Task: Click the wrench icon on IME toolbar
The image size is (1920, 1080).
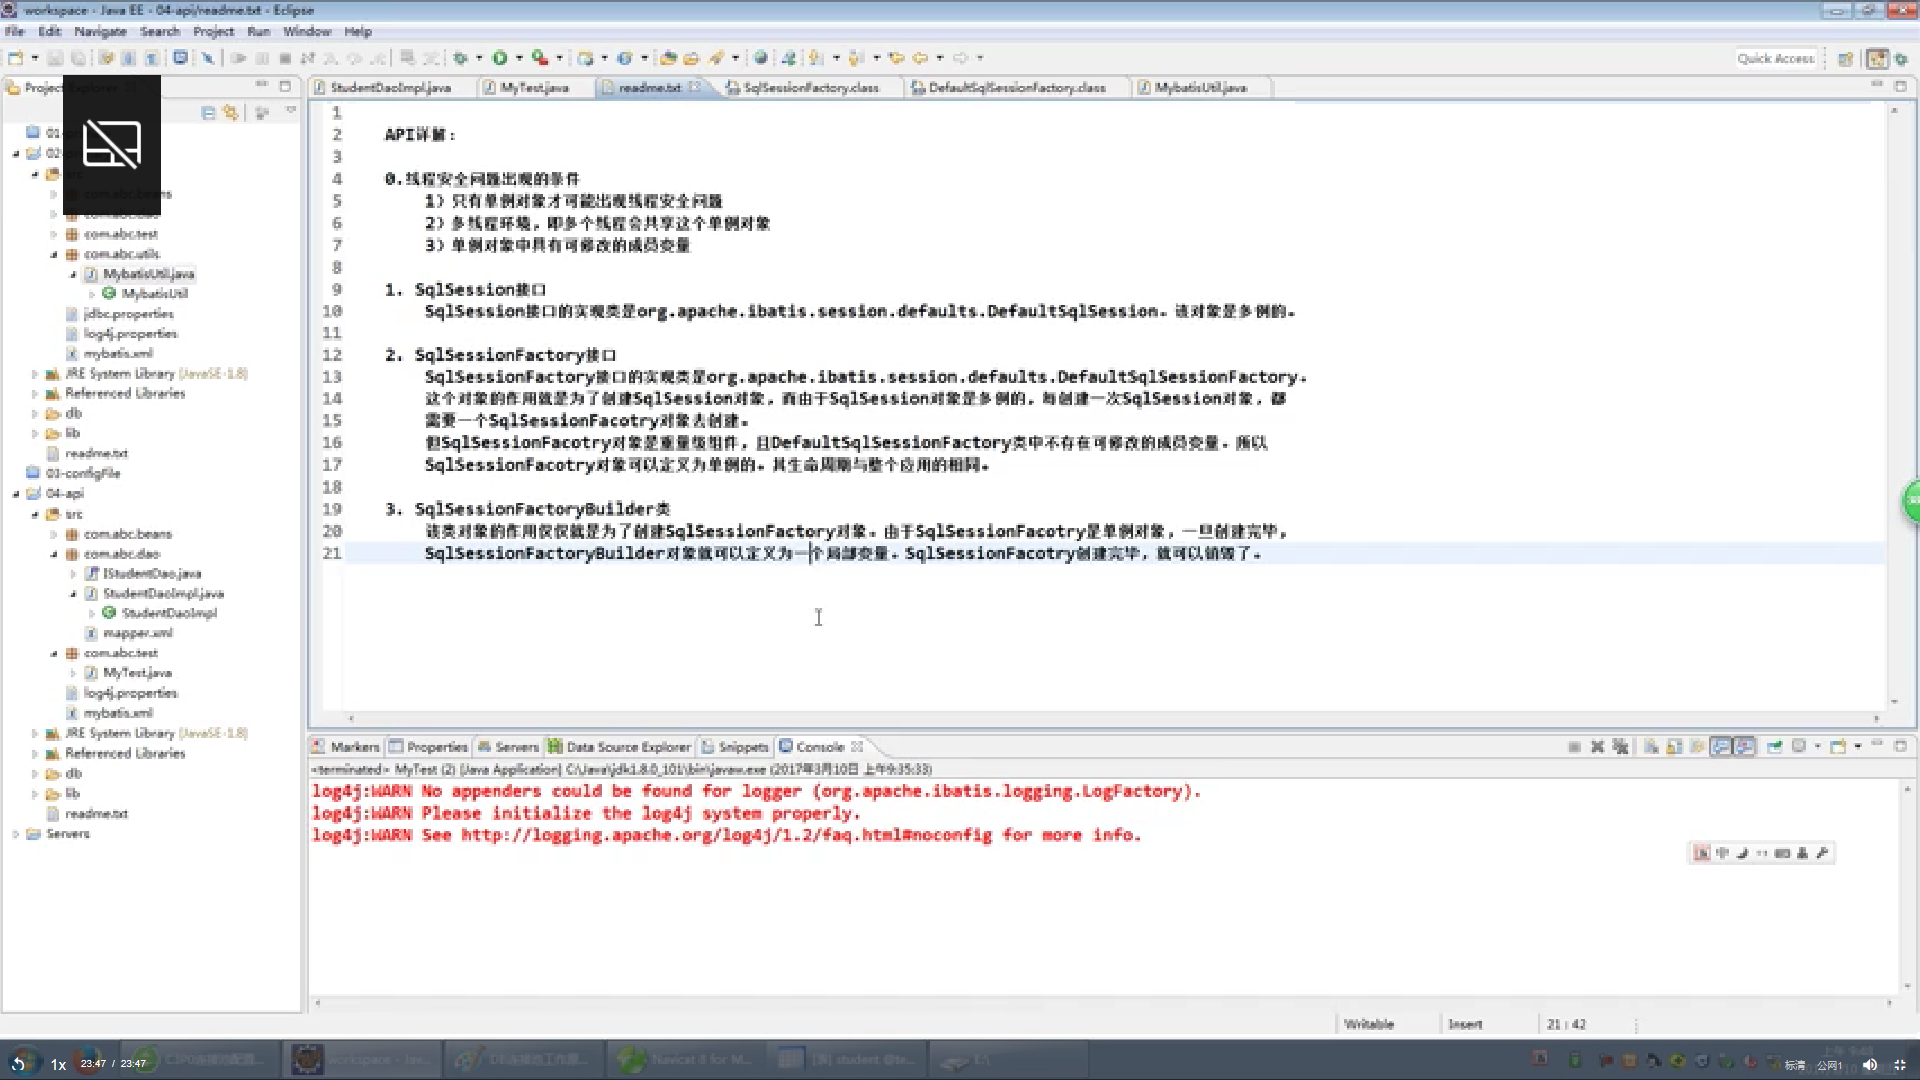Action: 1822,853
